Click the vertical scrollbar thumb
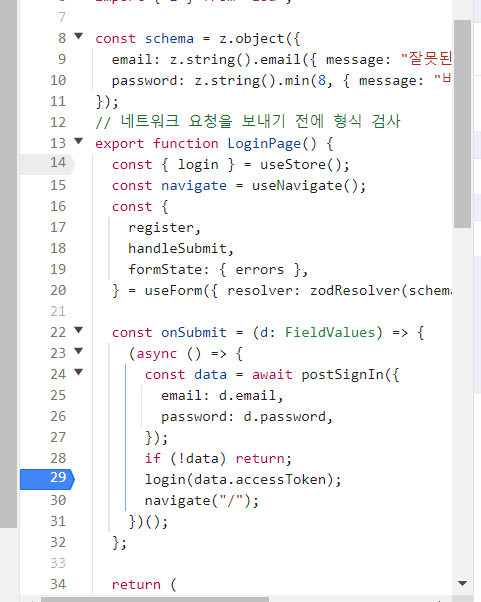The width and height of the screenshot is (481, 602). click(462, 124)
